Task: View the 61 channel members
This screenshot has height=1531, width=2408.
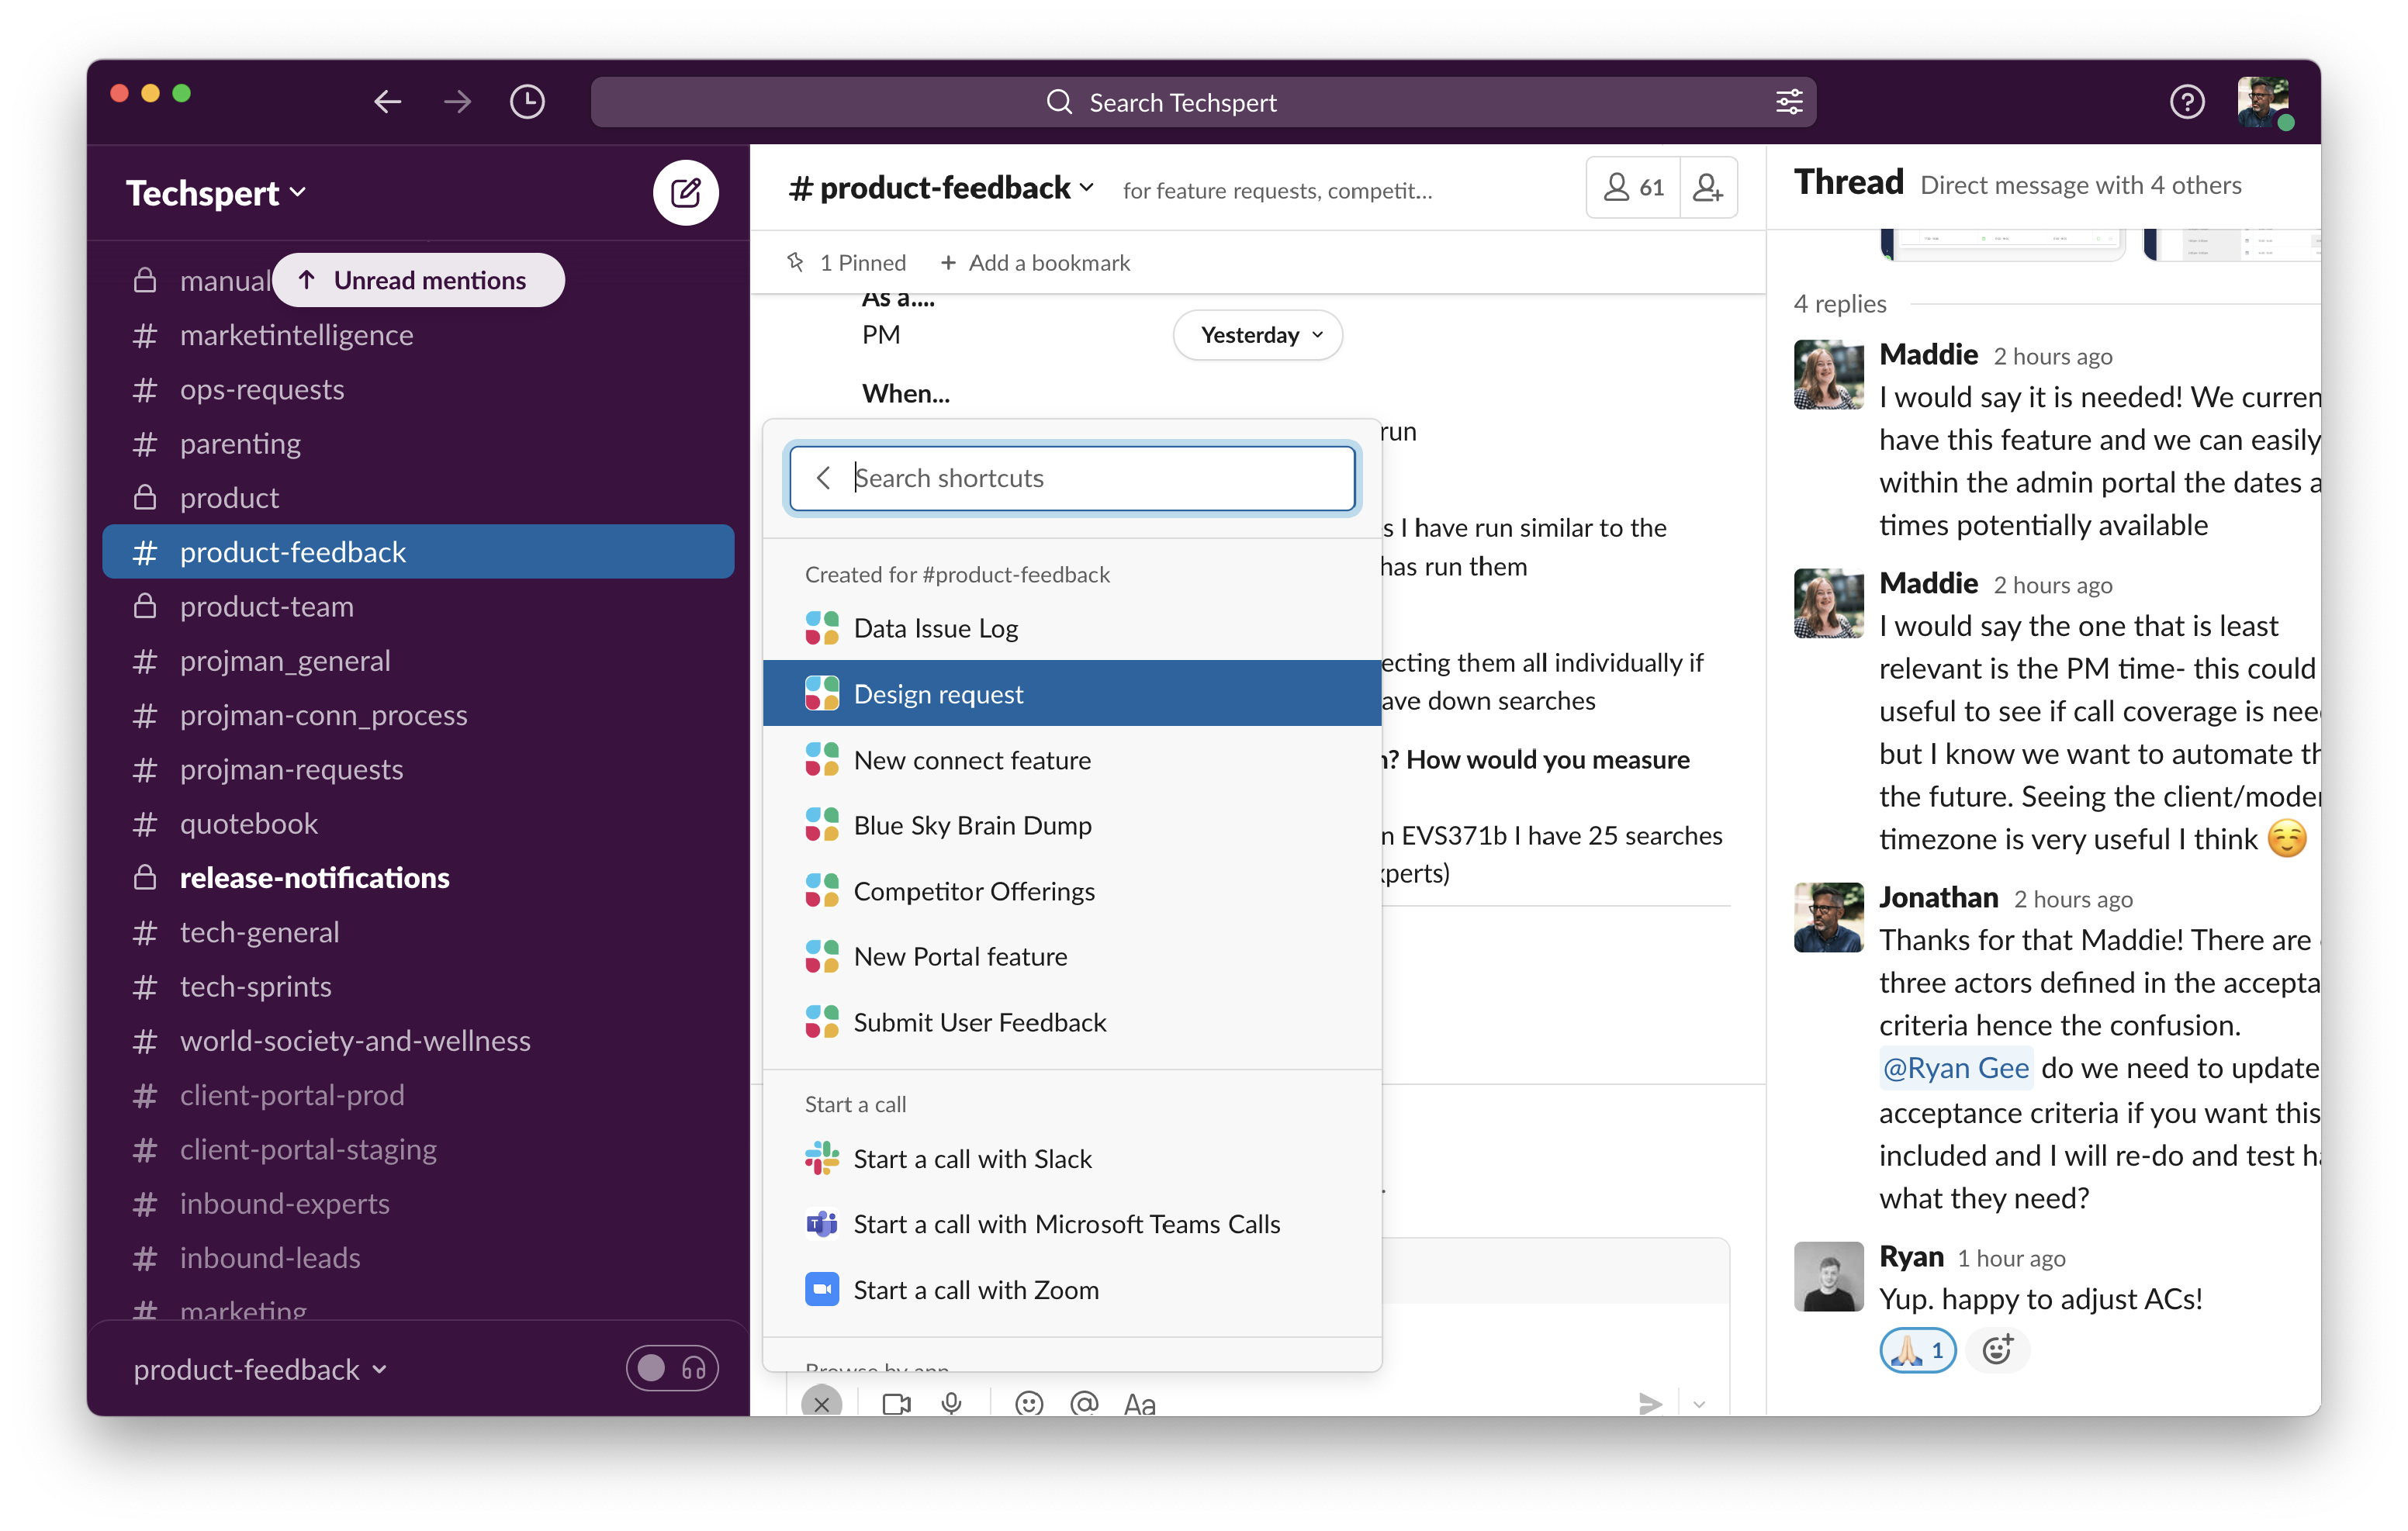Action: (x=1634, y=187)
